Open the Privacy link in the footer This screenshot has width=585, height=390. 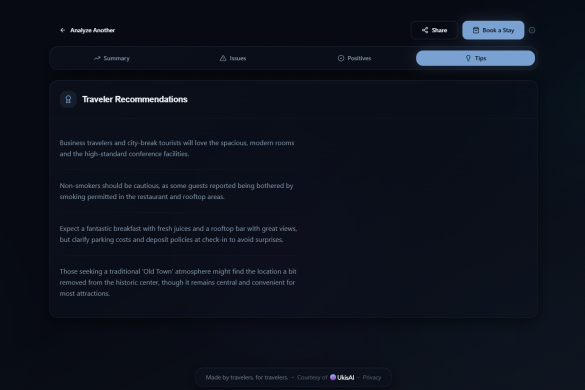372,377
